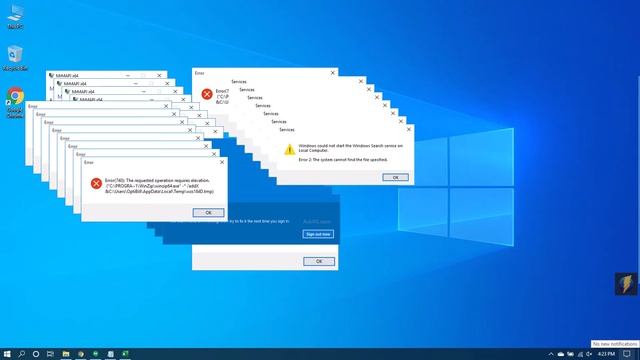Viewport: 640px width, 360px height.
Task: Open the This PC desktop icon
Action: 15,16
